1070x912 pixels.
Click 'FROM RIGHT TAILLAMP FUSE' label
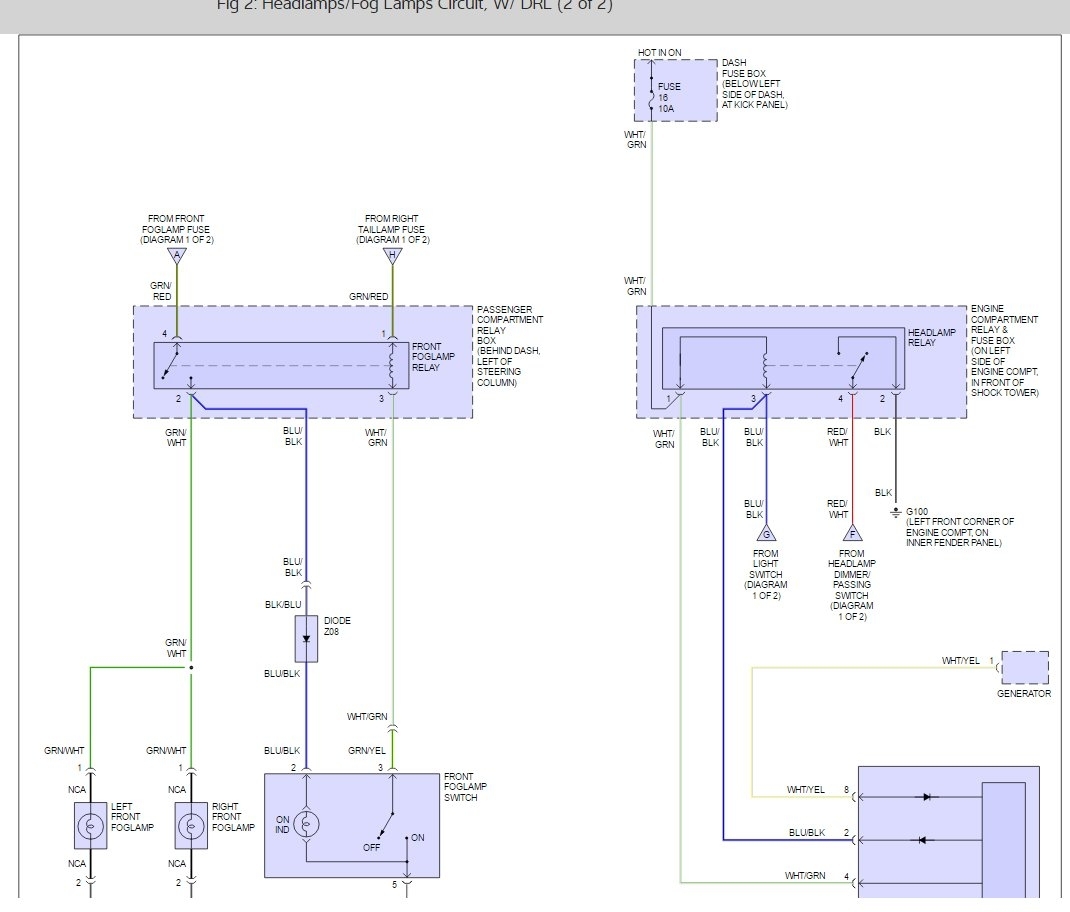tap(392, 229)
